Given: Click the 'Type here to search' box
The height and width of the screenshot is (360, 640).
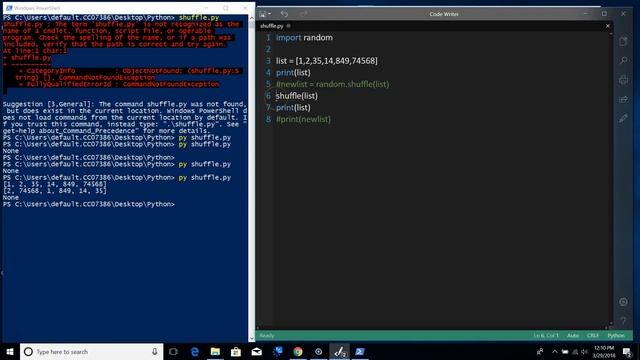Looking at the screenshot, I should coord(91,351).
